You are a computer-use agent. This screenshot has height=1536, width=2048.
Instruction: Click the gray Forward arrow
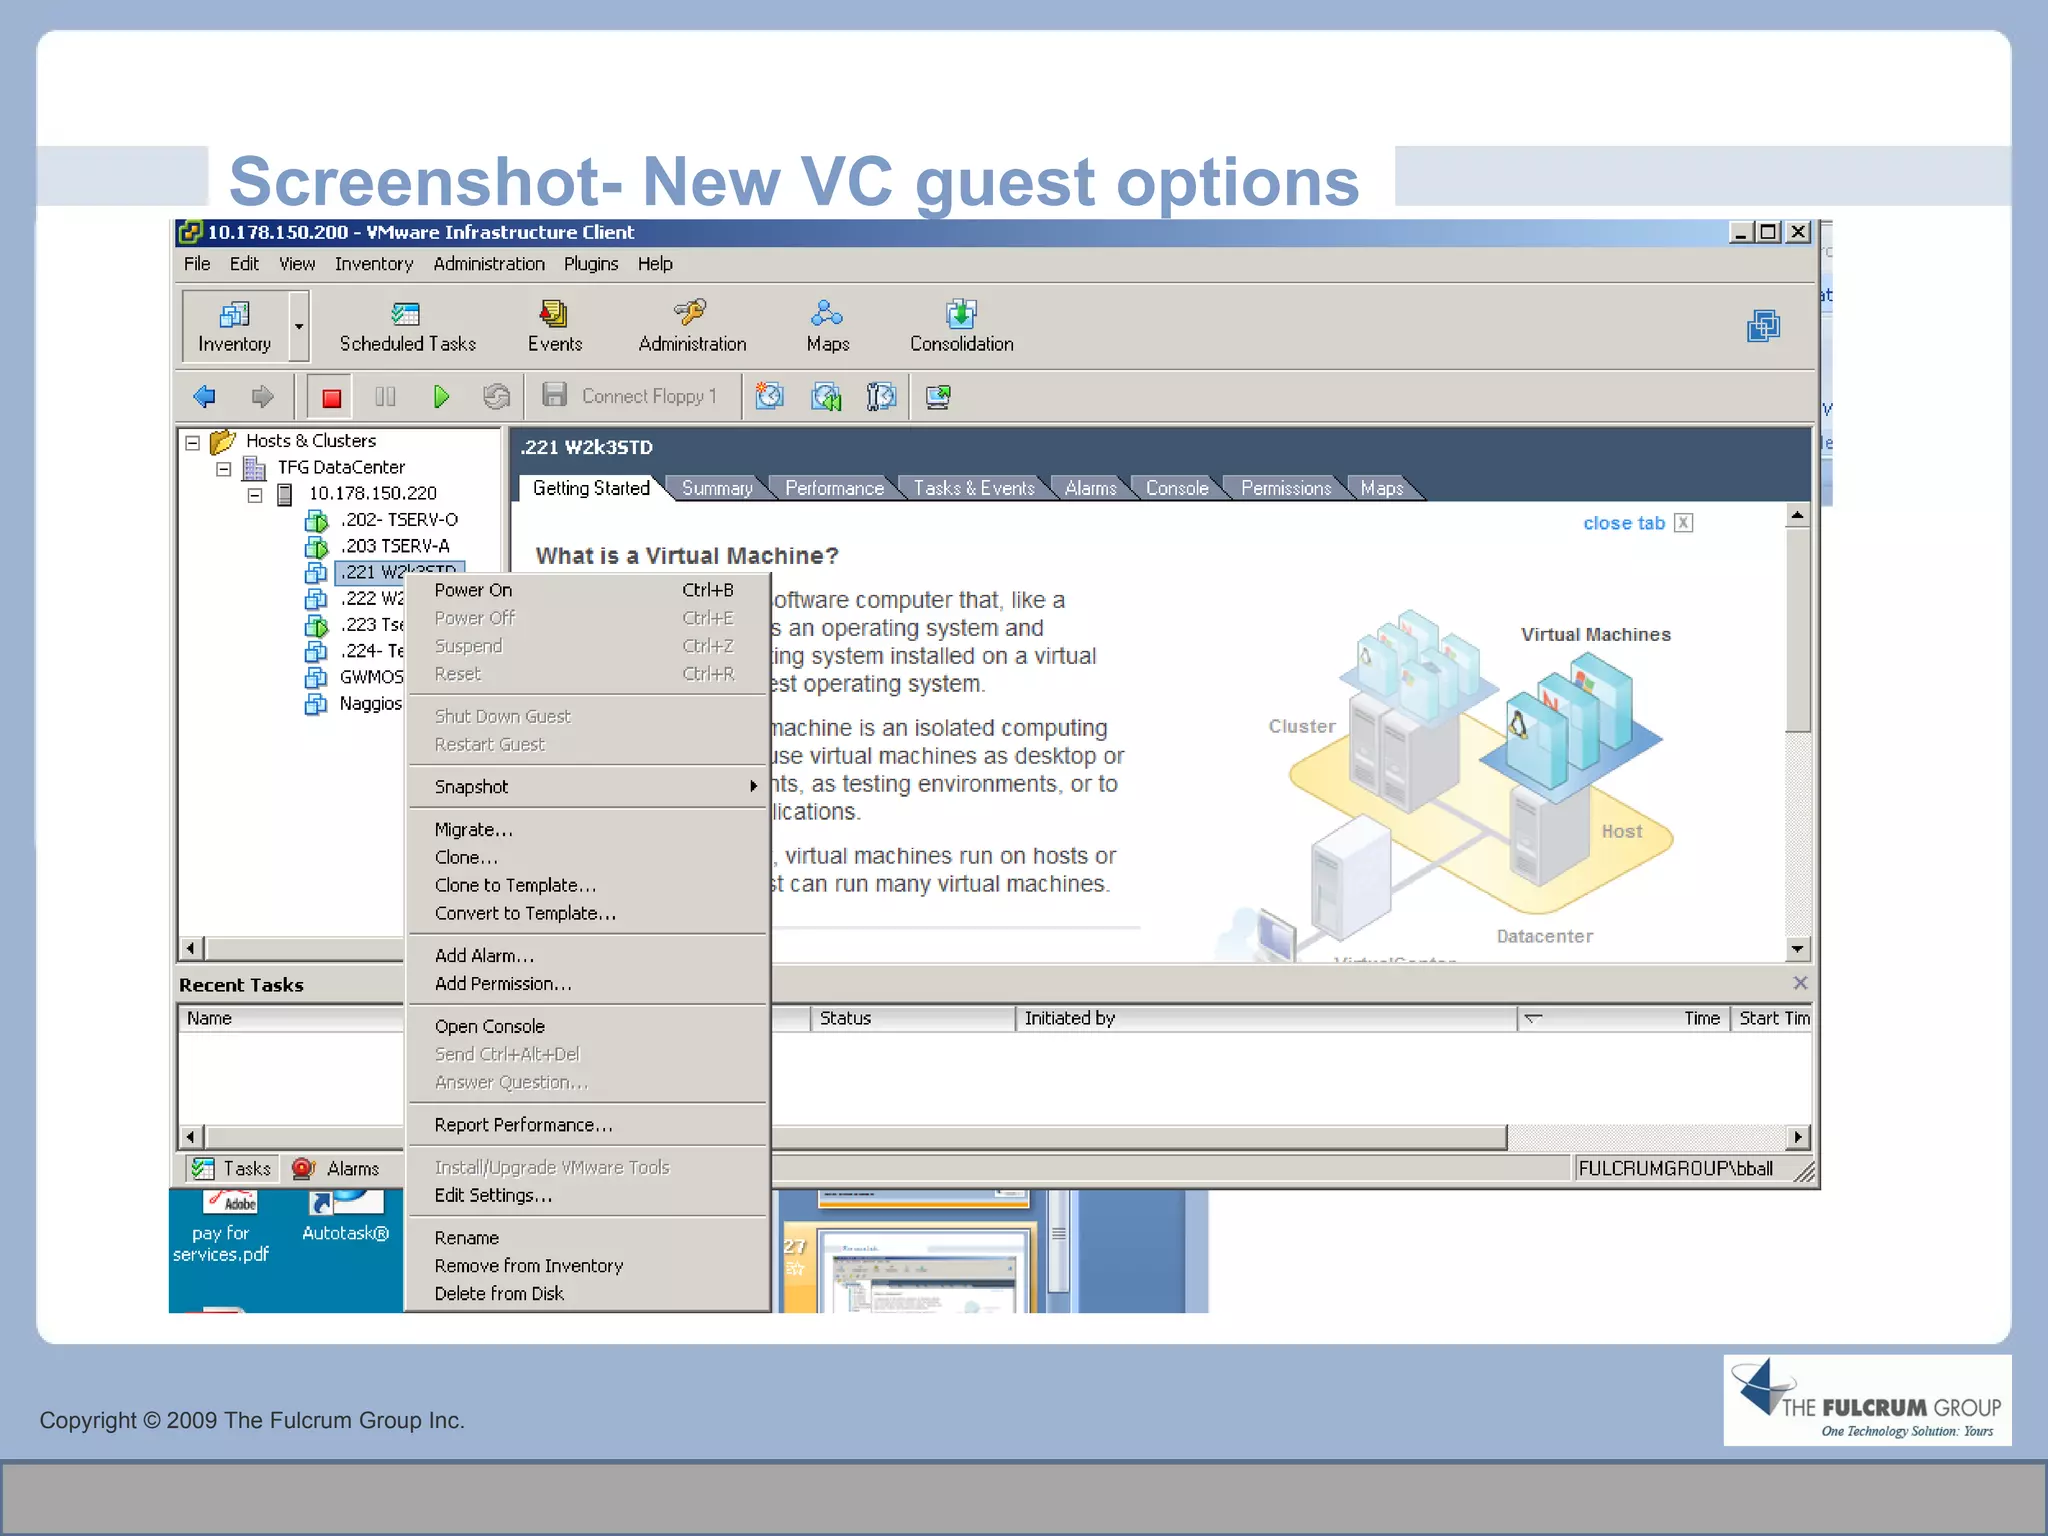[262, 397]
